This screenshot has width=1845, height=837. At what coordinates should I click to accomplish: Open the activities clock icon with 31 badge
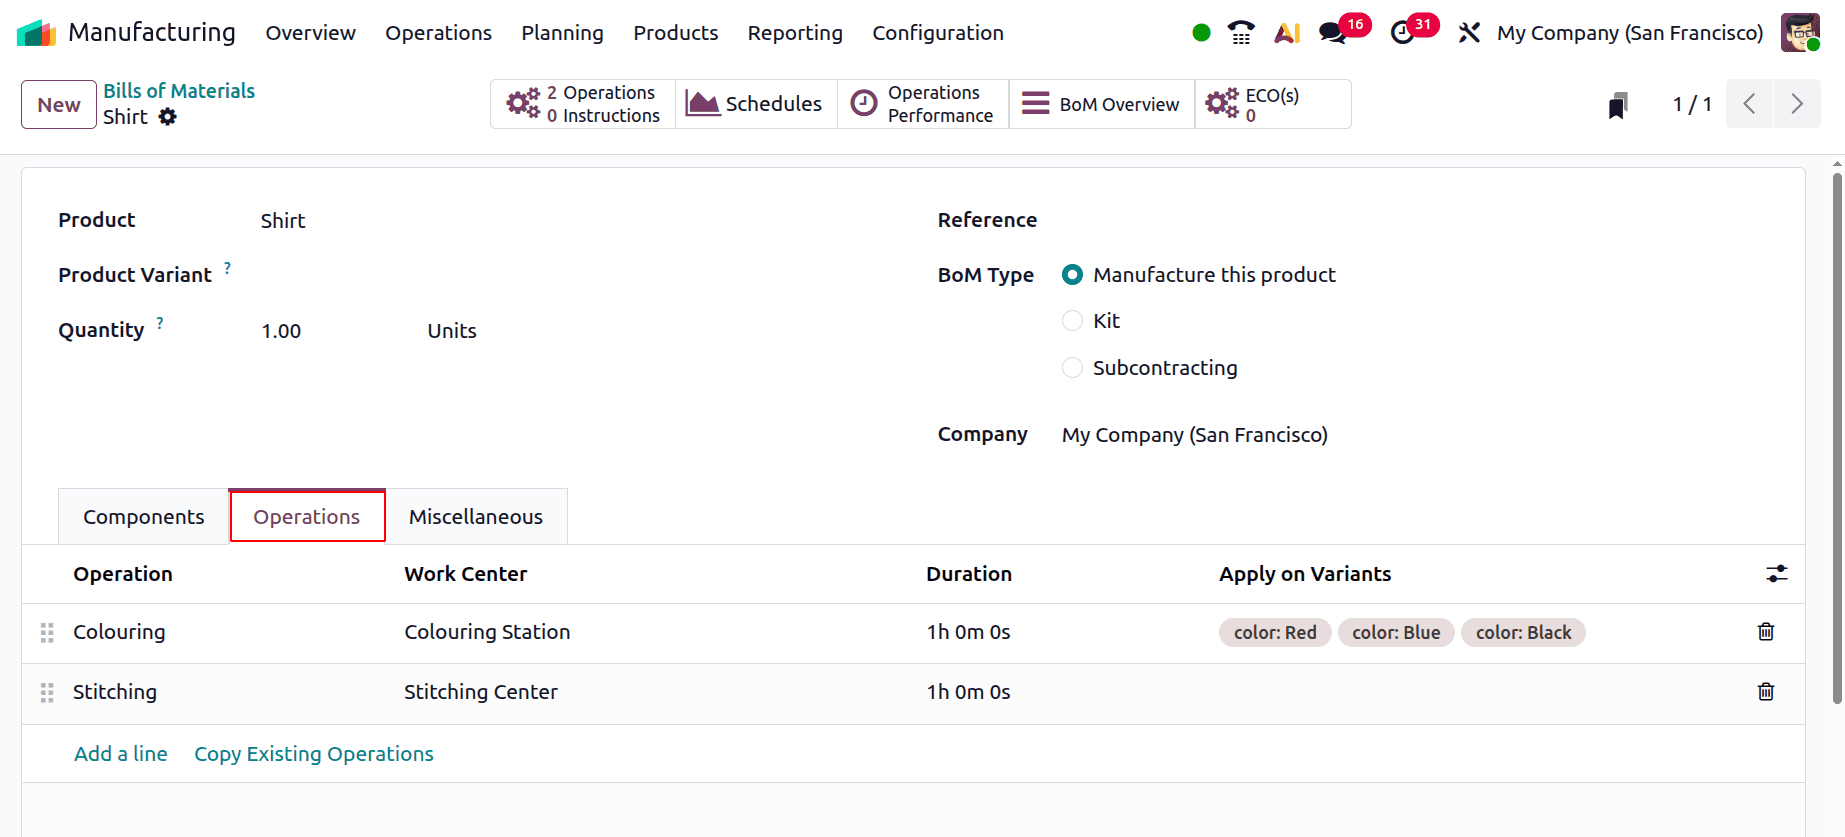pos(1413,31)
